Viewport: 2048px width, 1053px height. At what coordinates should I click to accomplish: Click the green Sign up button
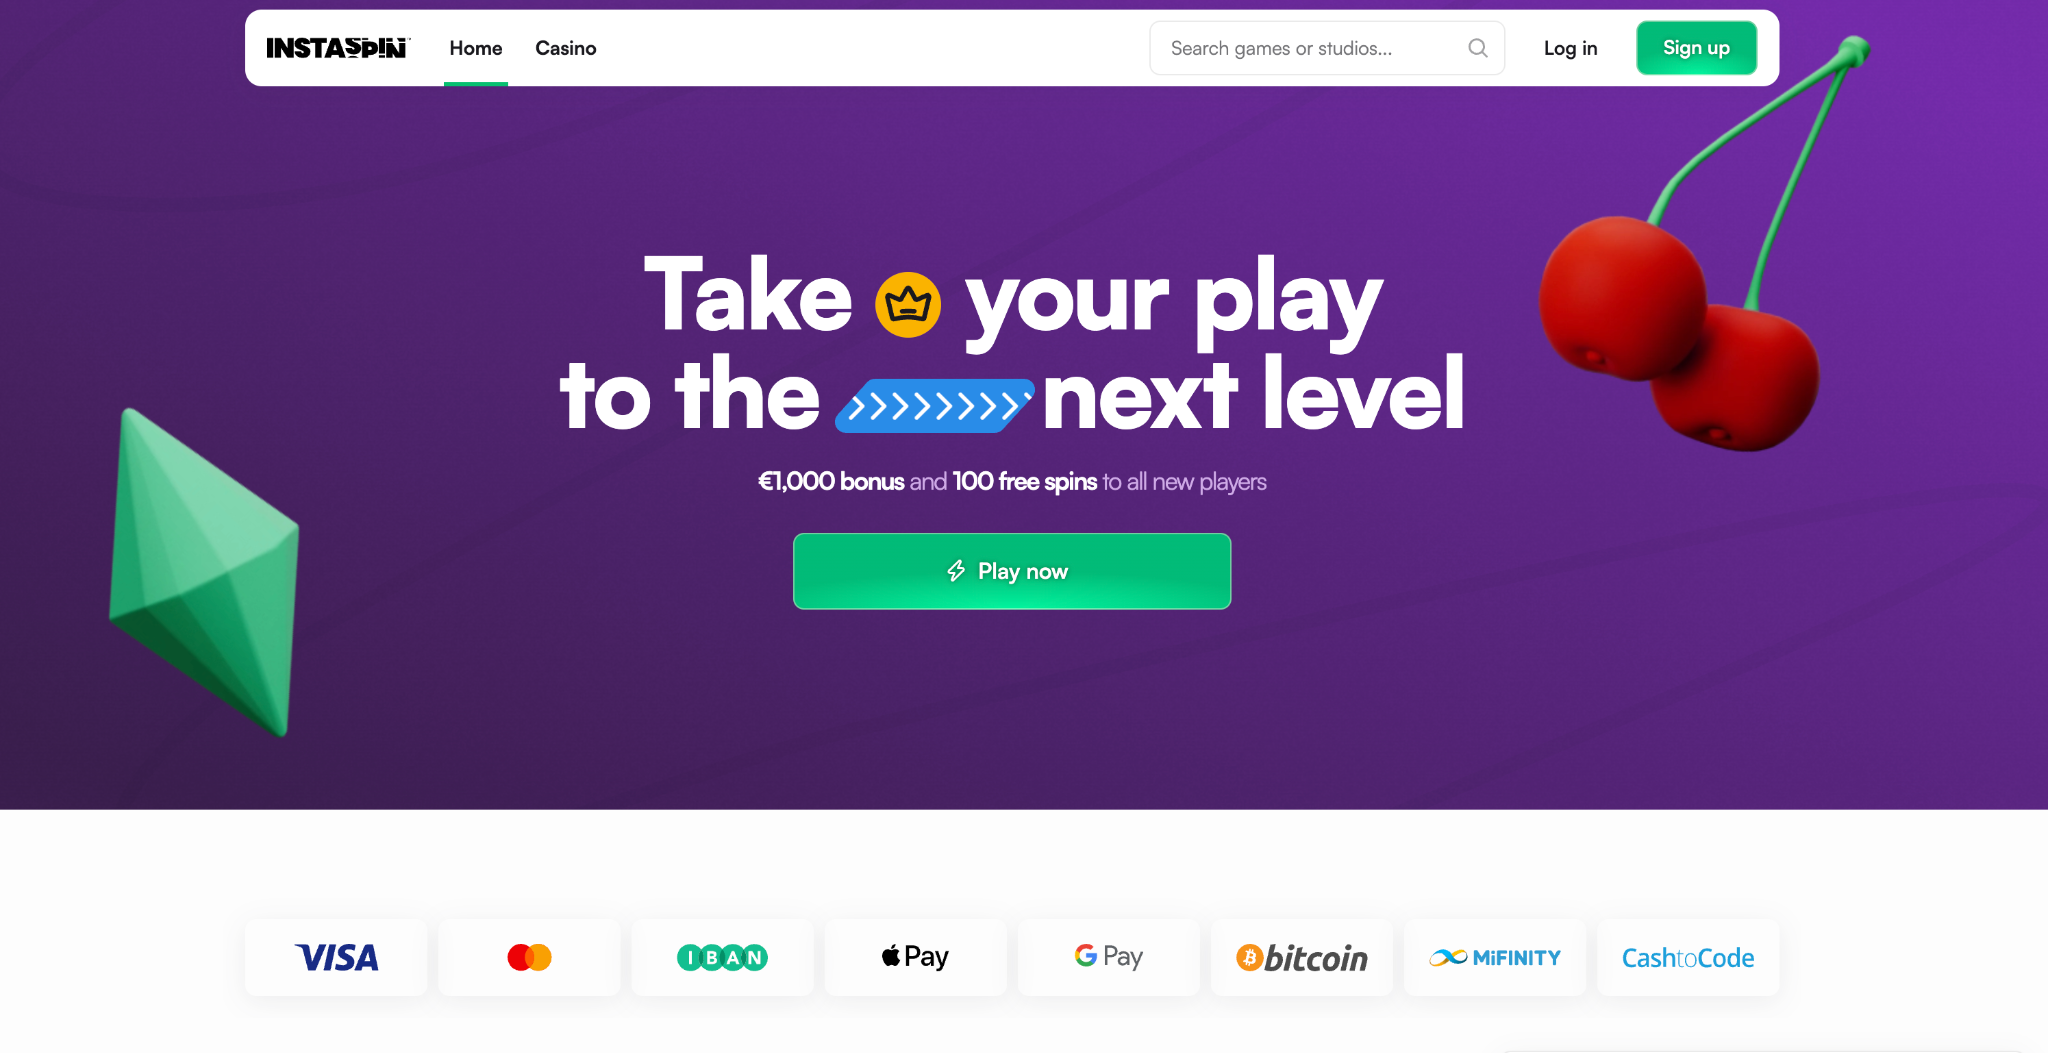[1696, 48]
